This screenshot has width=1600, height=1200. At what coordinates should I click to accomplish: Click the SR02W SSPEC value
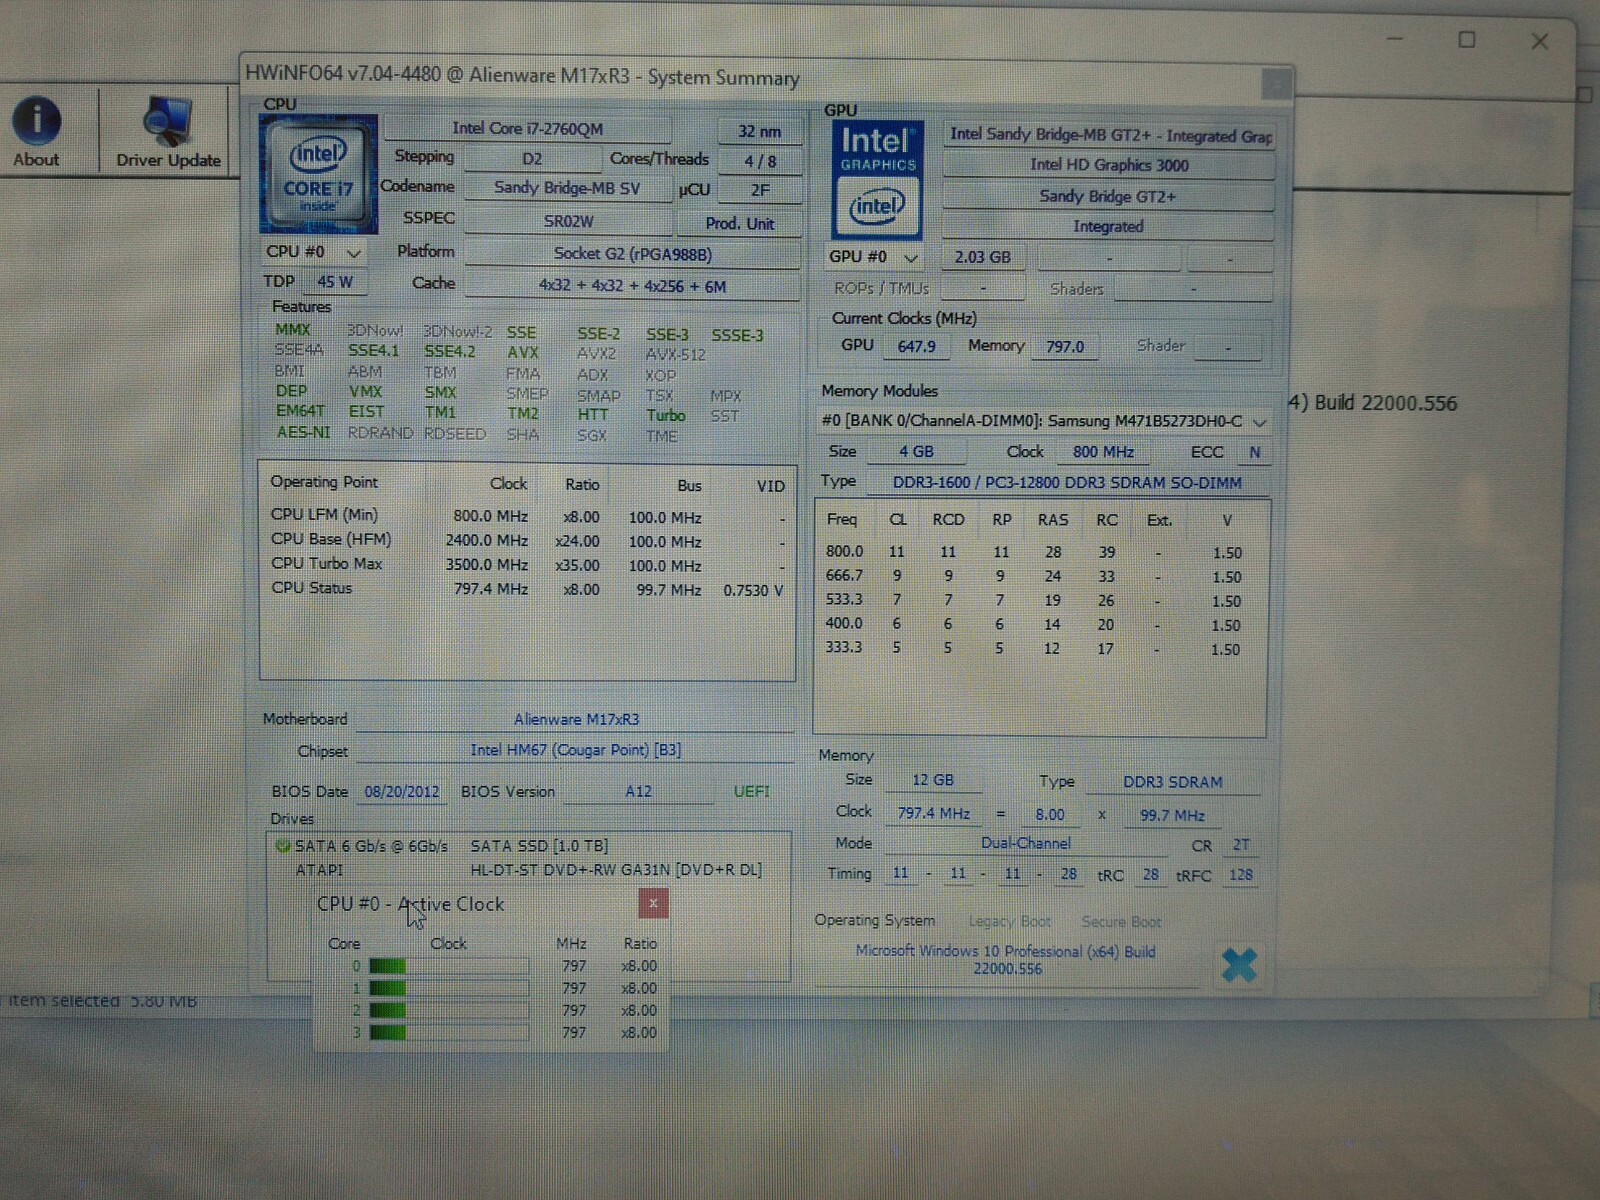[568, 221]
